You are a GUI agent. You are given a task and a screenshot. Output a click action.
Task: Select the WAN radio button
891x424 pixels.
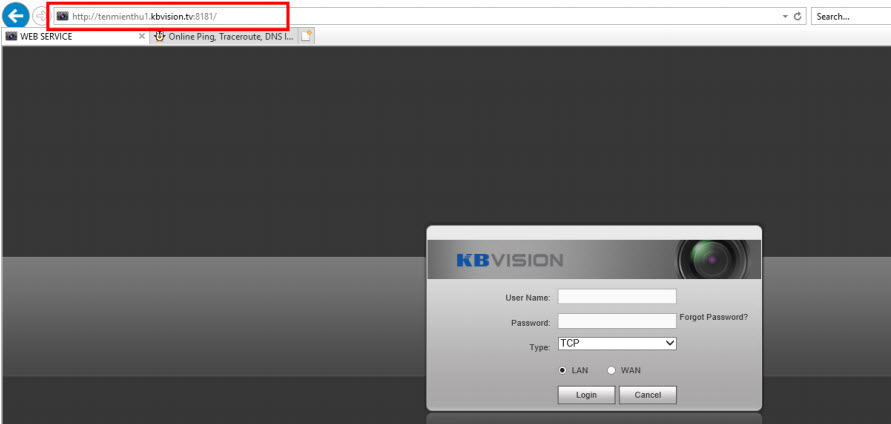(611, 370)
